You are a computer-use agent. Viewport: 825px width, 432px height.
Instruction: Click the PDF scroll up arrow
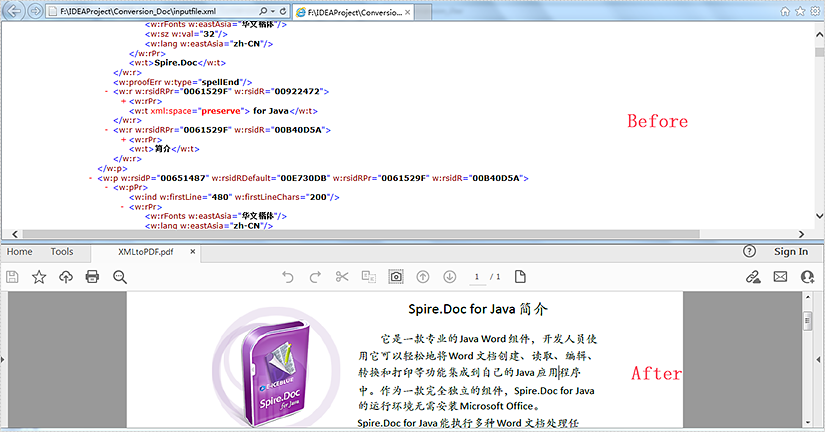(x=808, y=298)
